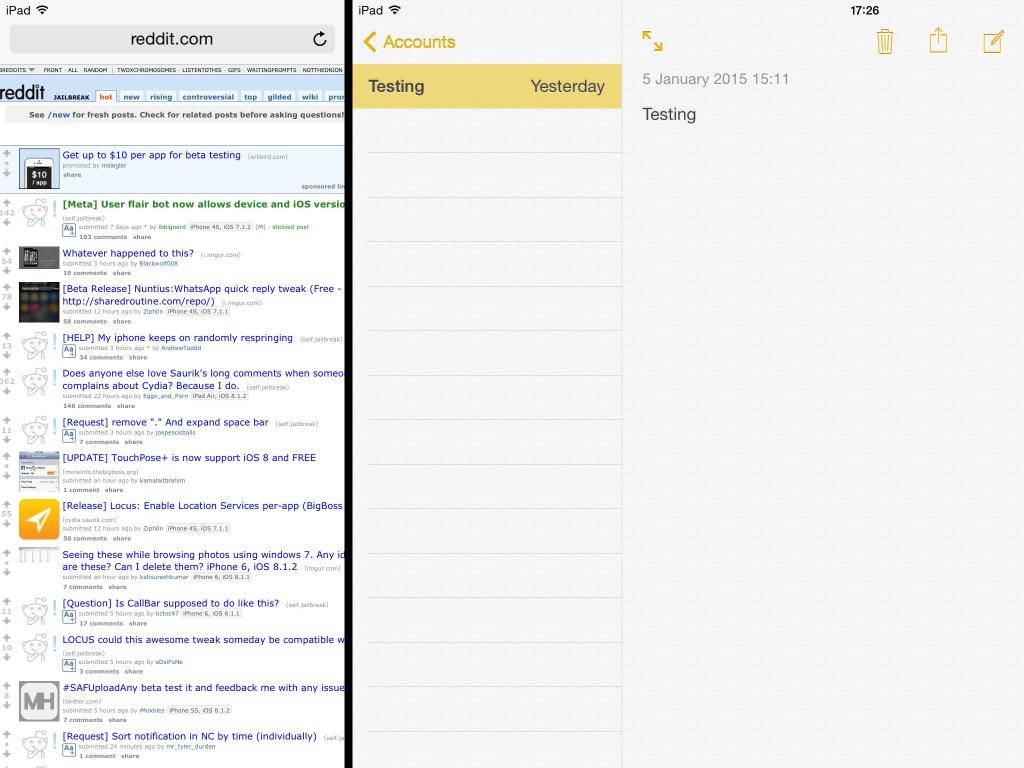Screen dimensions: 1024x768
Task: Open the Locus Release post title
Action: [202, 506]
